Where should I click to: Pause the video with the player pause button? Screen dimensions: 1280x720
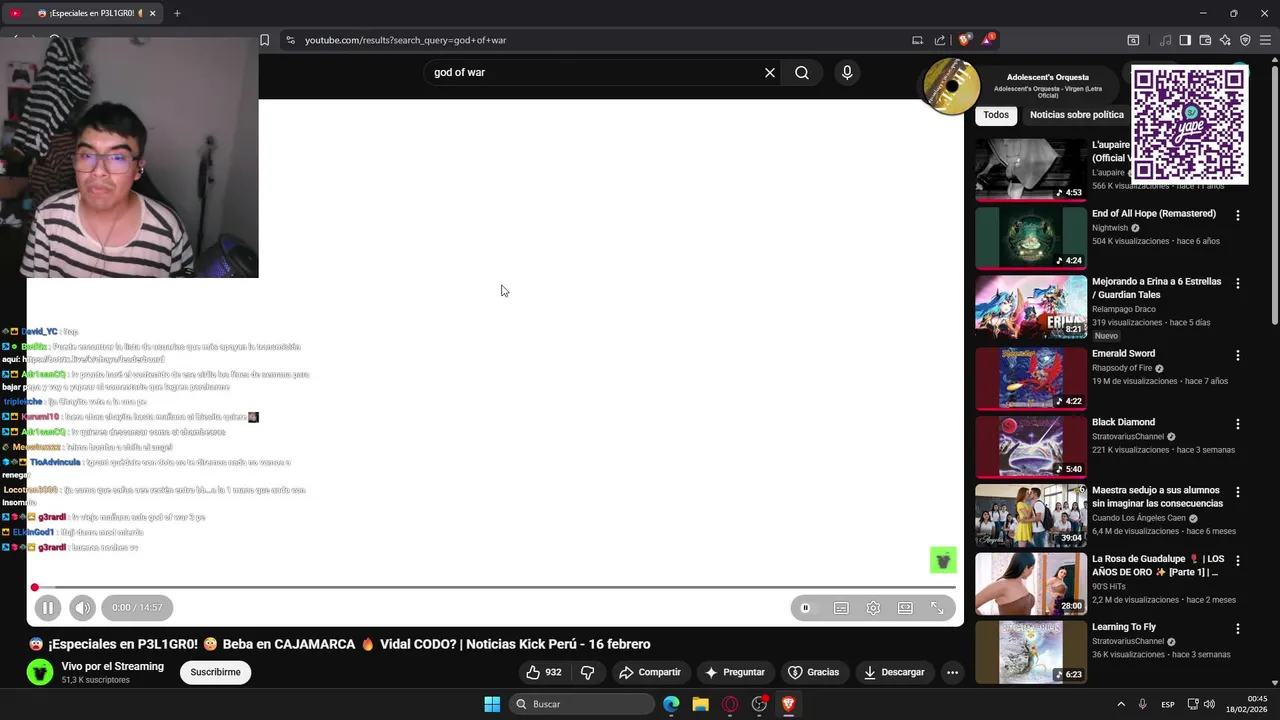[47, 607]
